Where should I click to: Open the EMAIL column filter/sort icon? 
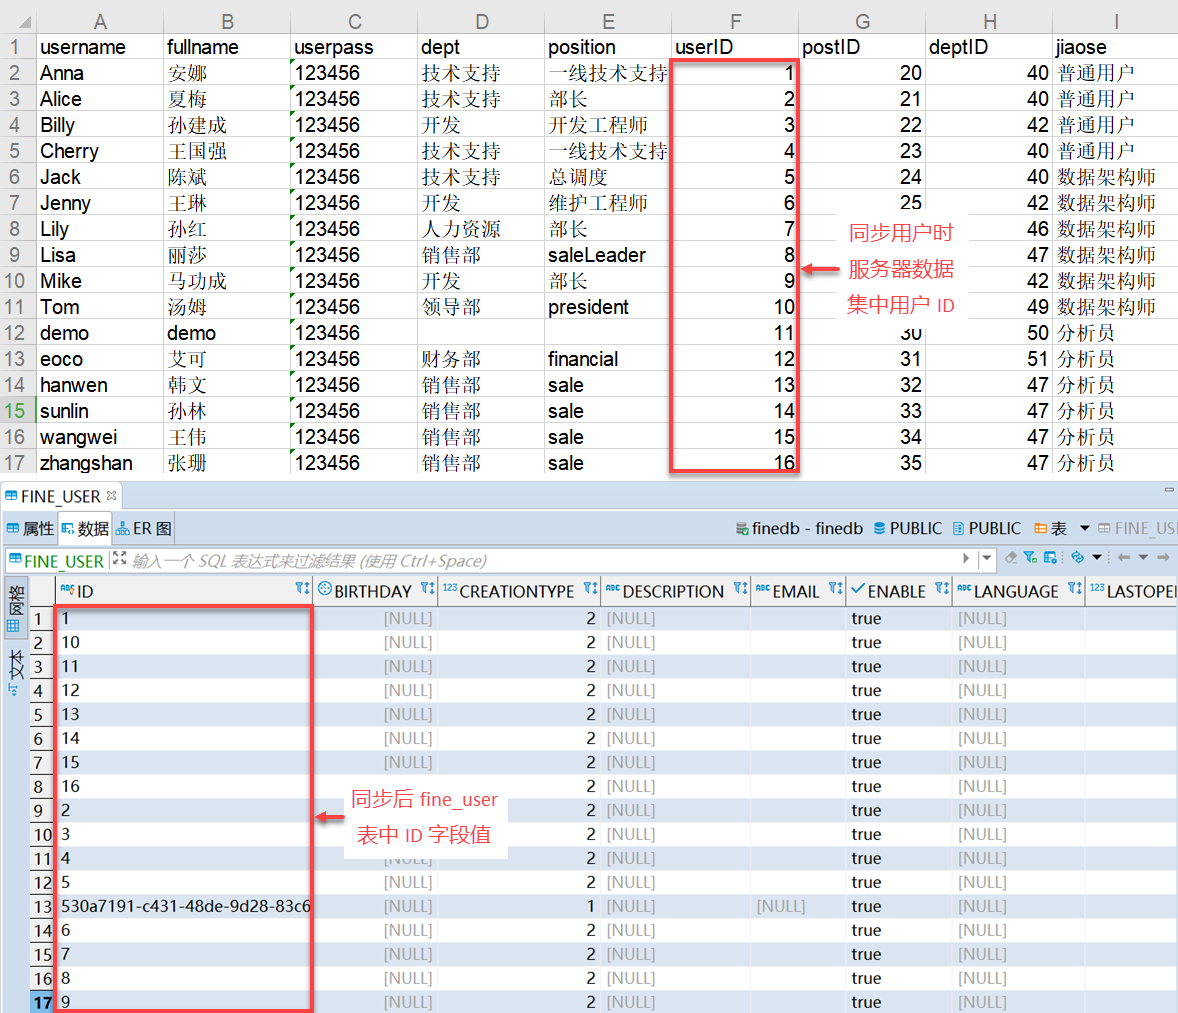(835, 590)
